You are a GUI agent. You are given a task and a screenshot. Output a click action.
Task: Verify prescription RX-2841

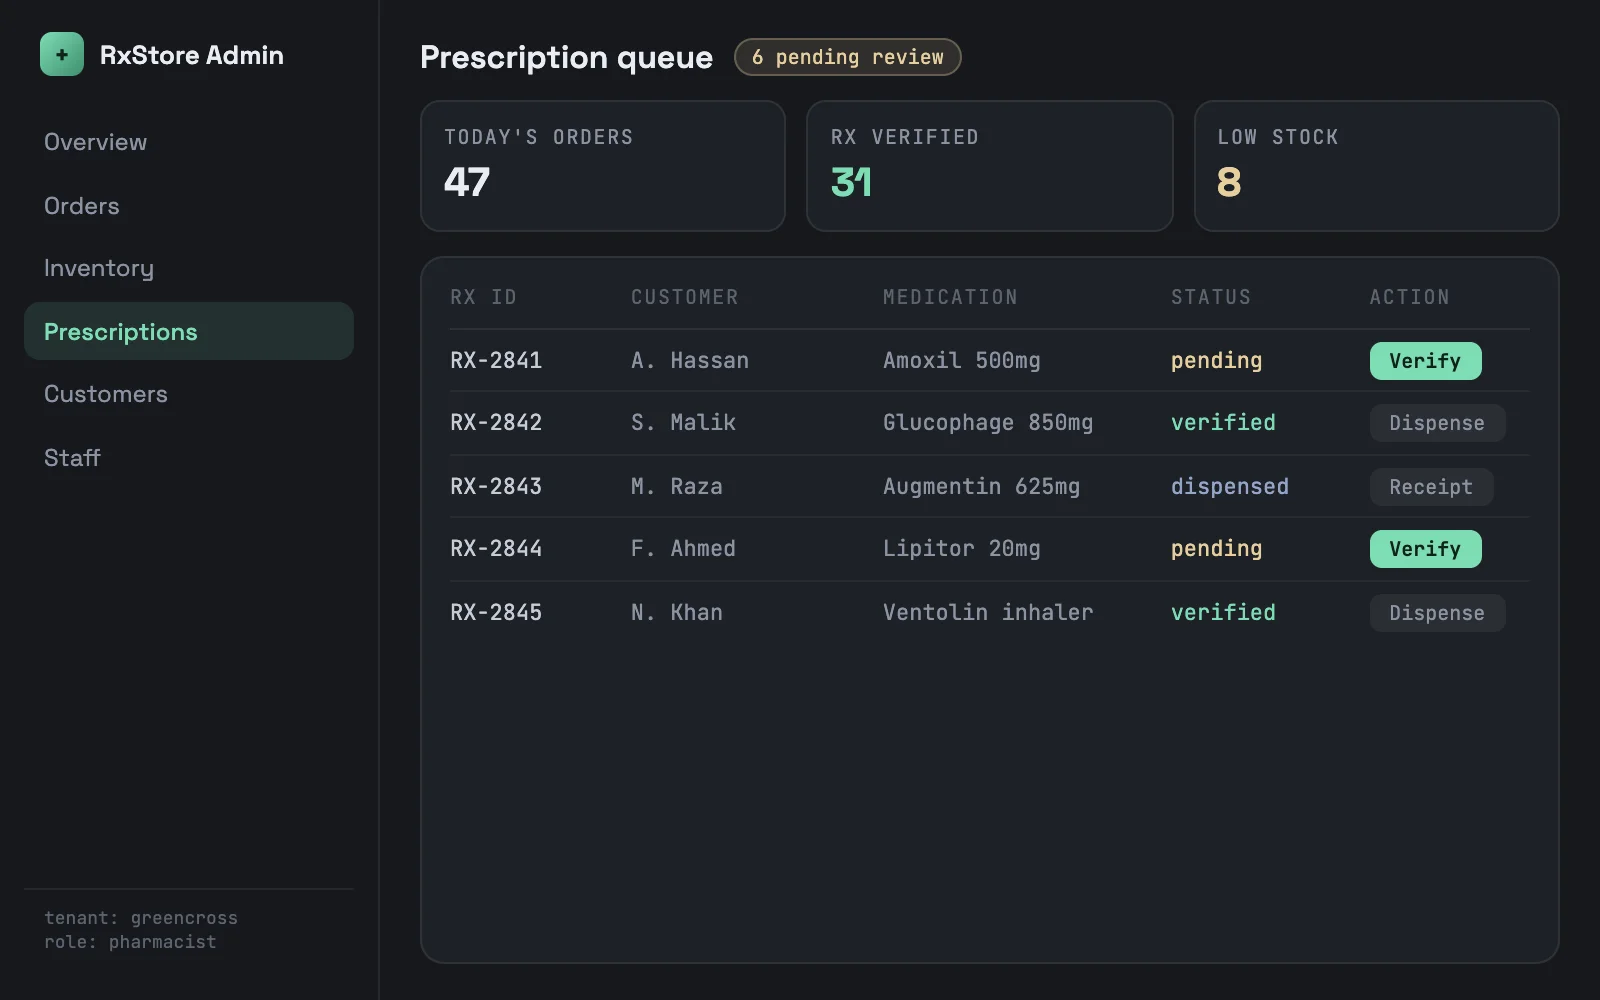(x=1425, y=361)
